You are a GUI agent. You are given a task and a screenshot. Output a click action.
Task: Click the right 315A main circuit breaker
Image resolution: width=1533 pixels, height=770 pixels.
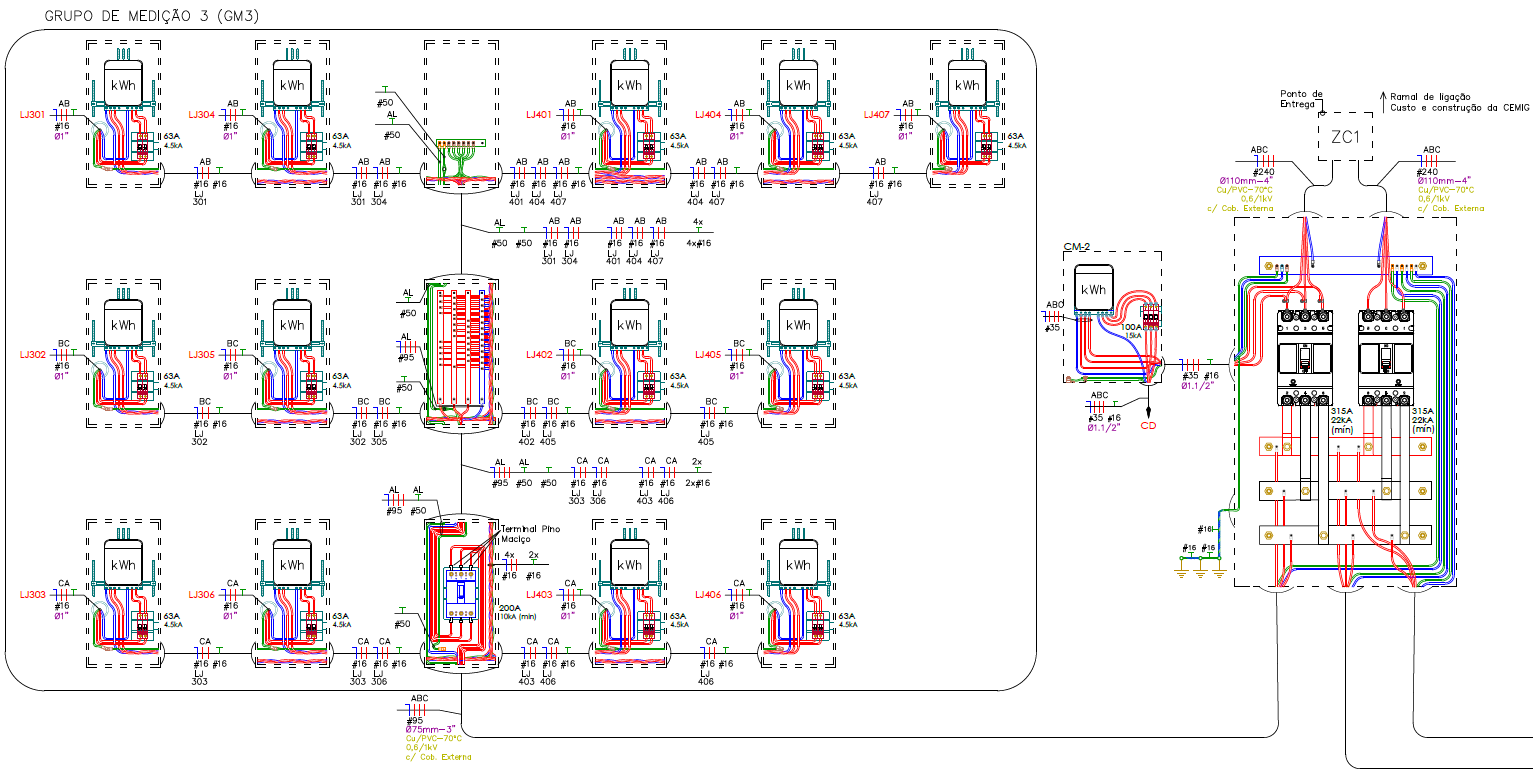click(1385, 358)
